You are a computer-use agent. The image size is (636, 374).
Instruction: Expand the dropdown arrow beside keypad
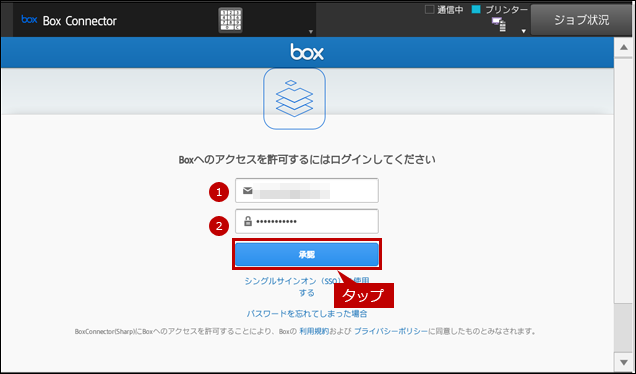tap(311, 32)
